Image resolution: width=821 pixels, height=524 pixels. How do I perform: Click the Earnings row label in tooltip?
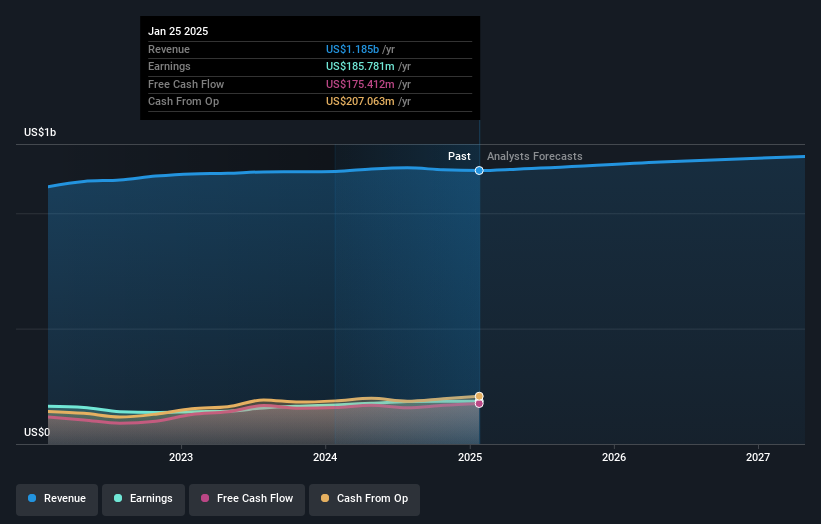tap(169, 66)
